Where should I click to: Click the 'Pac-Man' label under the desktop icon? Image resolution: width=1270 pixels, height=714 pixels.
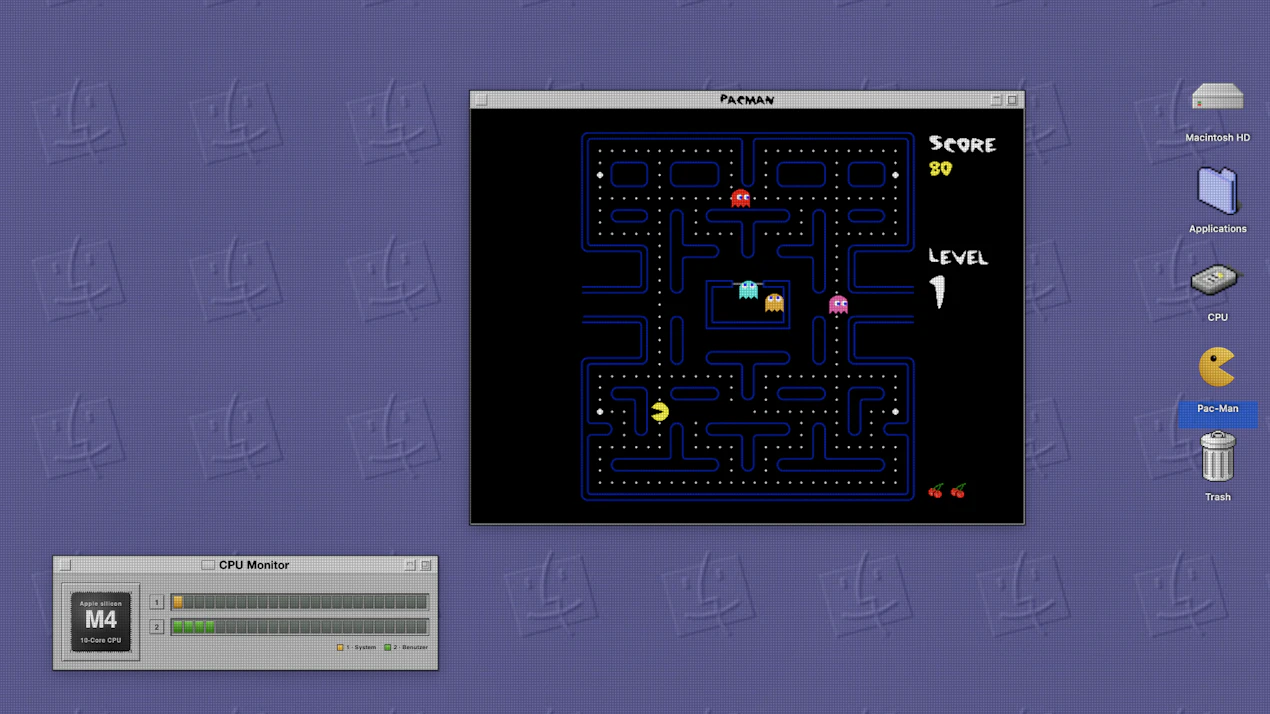pos(1217,408)
